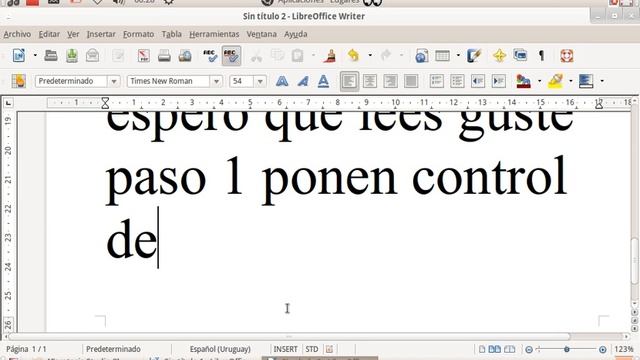Click Español (Uruguay) language status
The image size is (640, 360).
point(220,349)
